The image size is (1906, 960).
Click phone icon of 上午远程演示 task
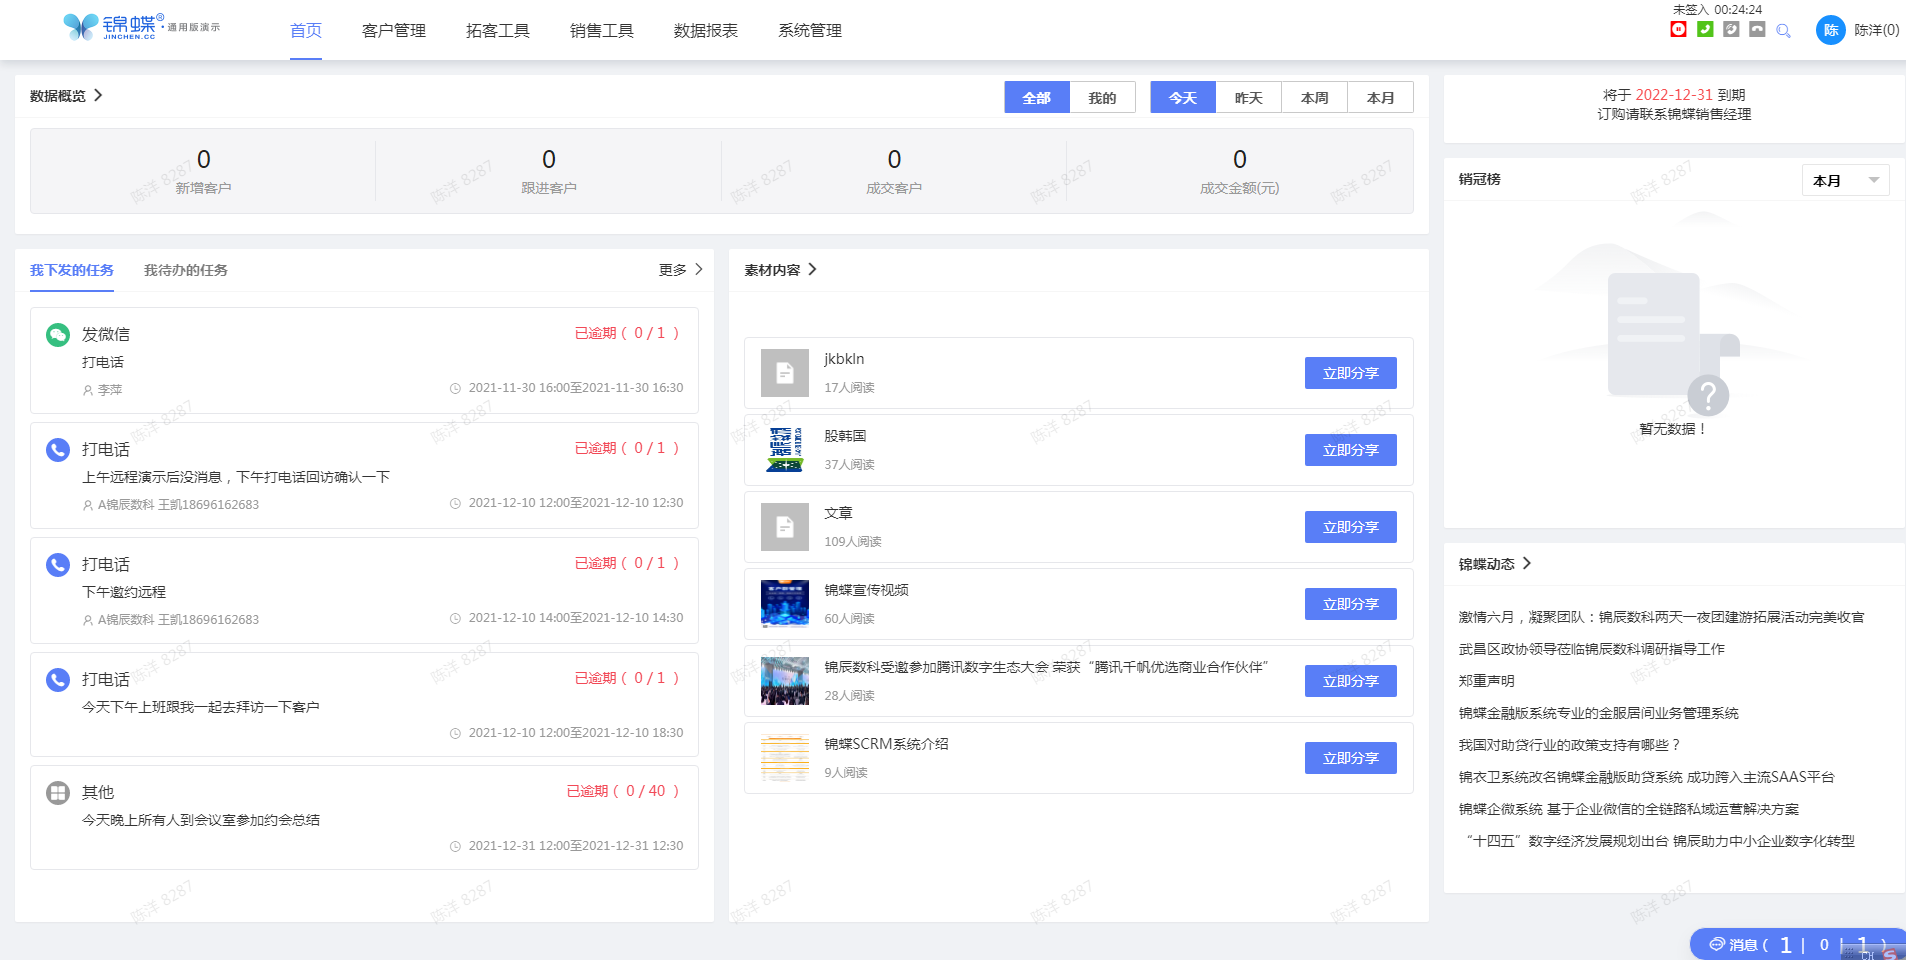(58, 450)
